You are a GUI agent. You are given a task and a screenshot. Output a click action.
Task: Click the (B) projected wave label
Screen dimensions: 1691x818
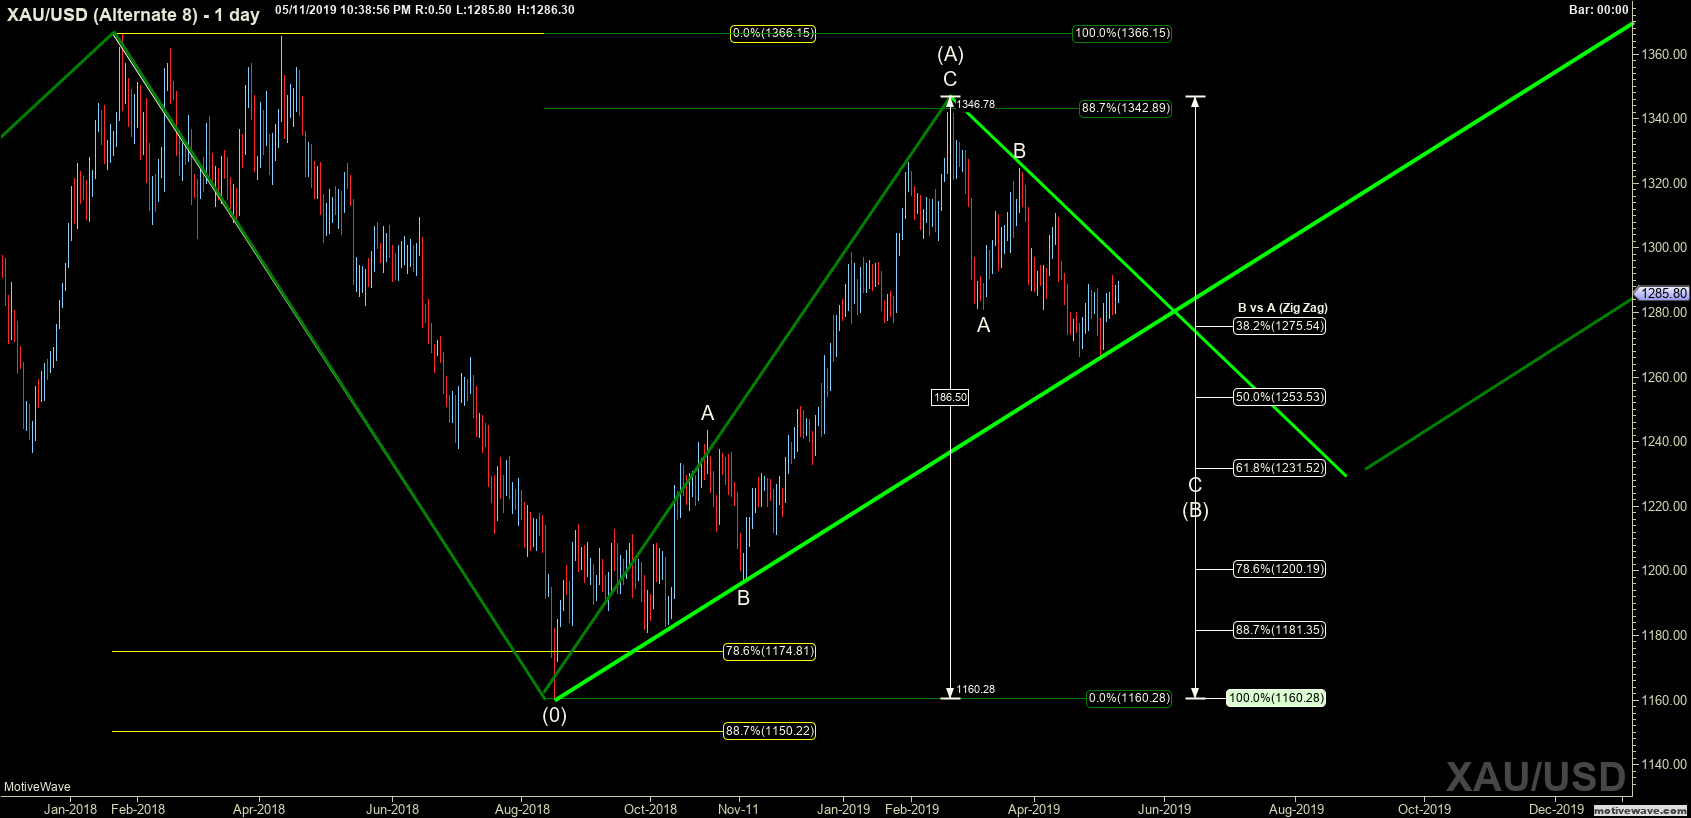[x=1195, y=510]
